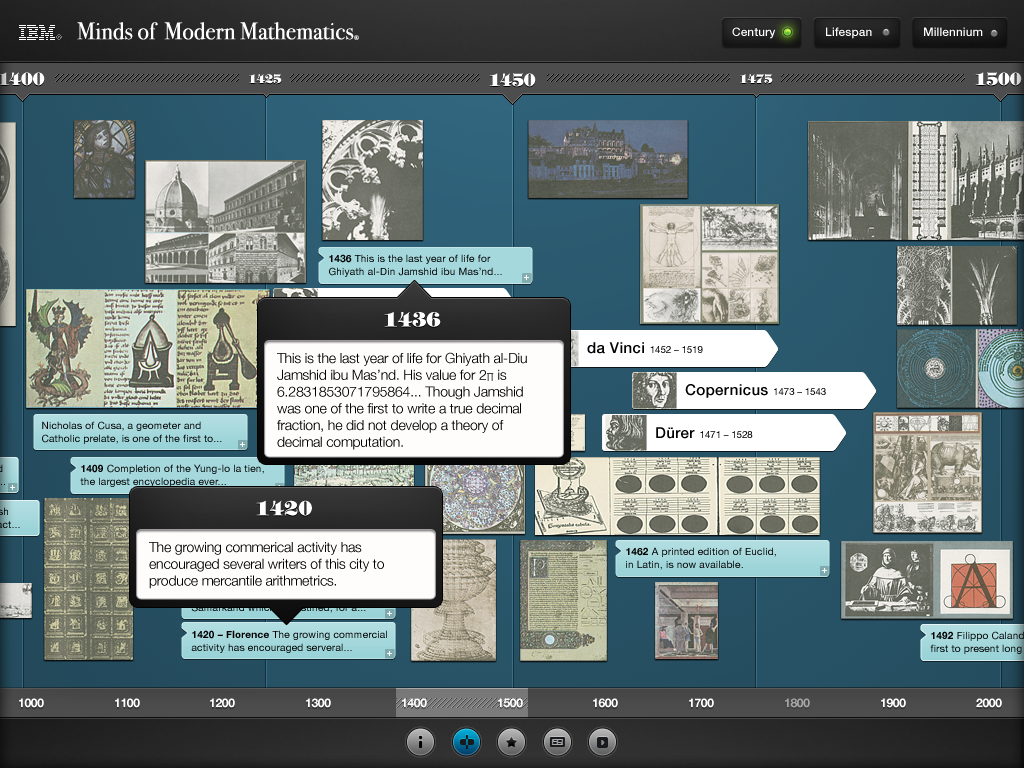
Task: Enable the Century view toggle
Action: (761, 32)
